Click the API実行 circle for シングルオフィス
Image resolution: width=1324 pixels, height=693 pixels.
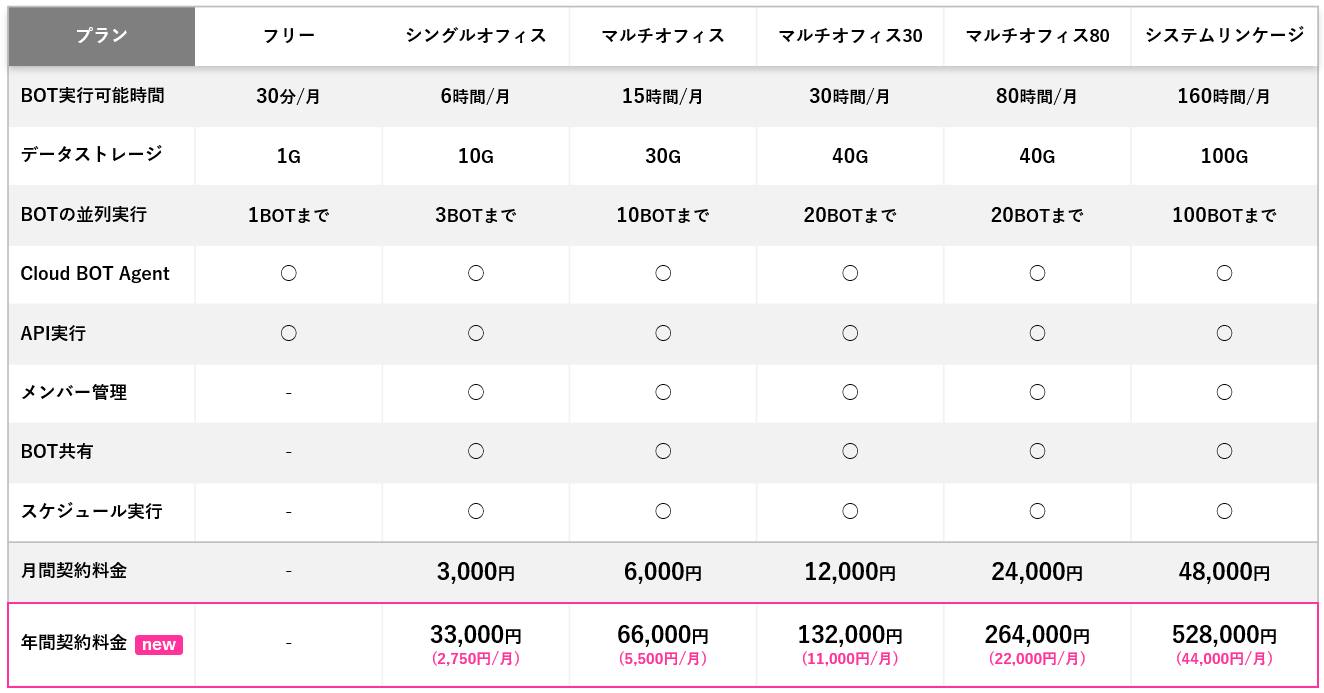pos(476,333)
